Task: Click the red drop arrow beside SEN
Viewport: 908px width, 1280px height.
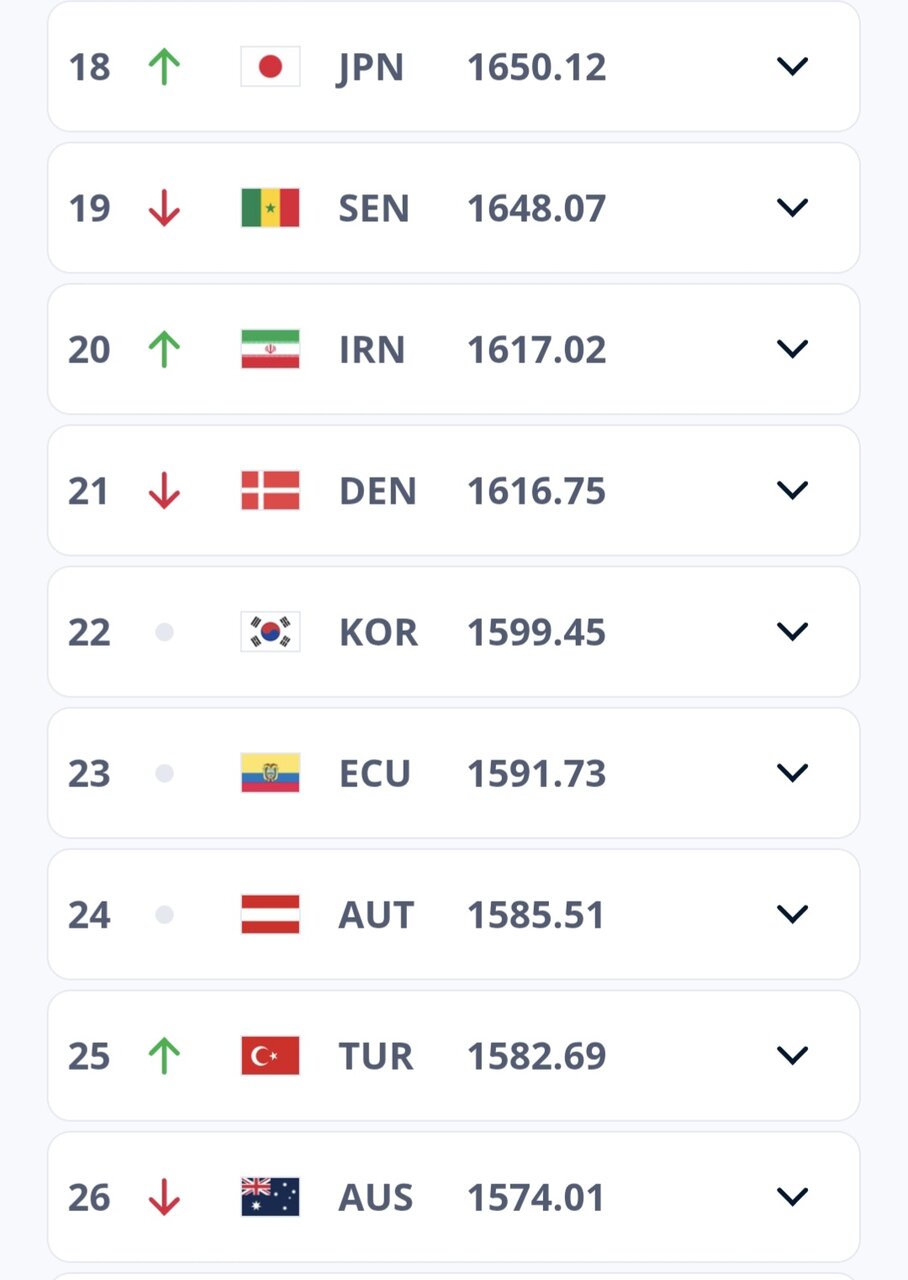Action: [x=164, y=208]
